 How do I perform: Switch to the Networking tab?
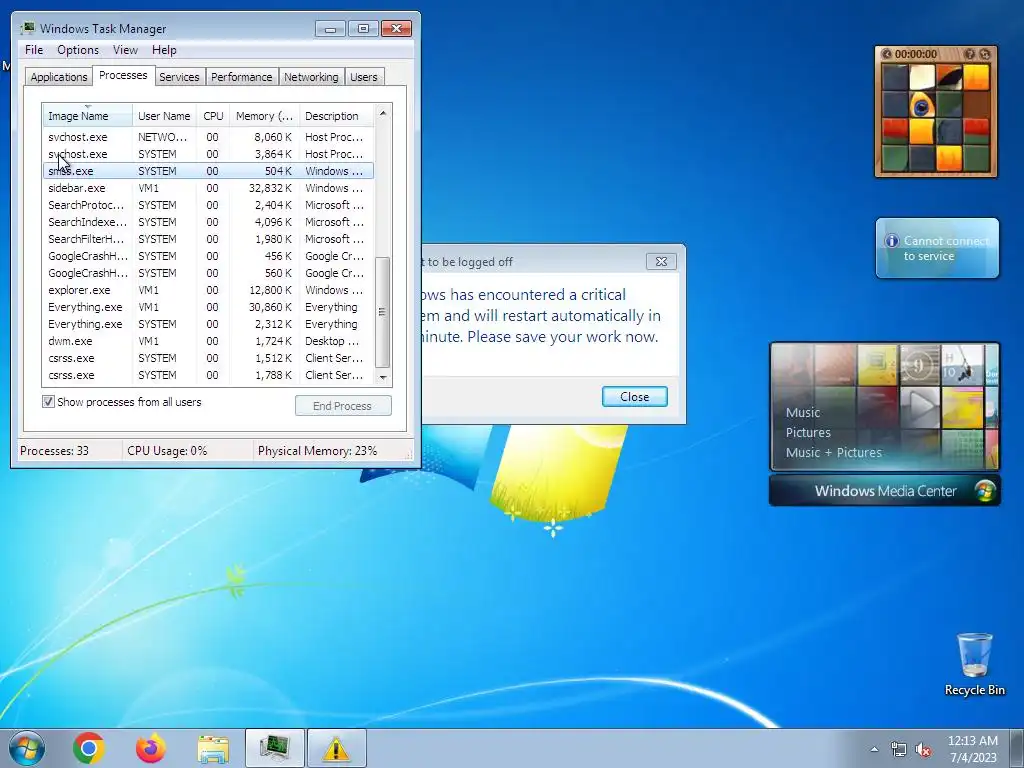[x=311, y=76]
